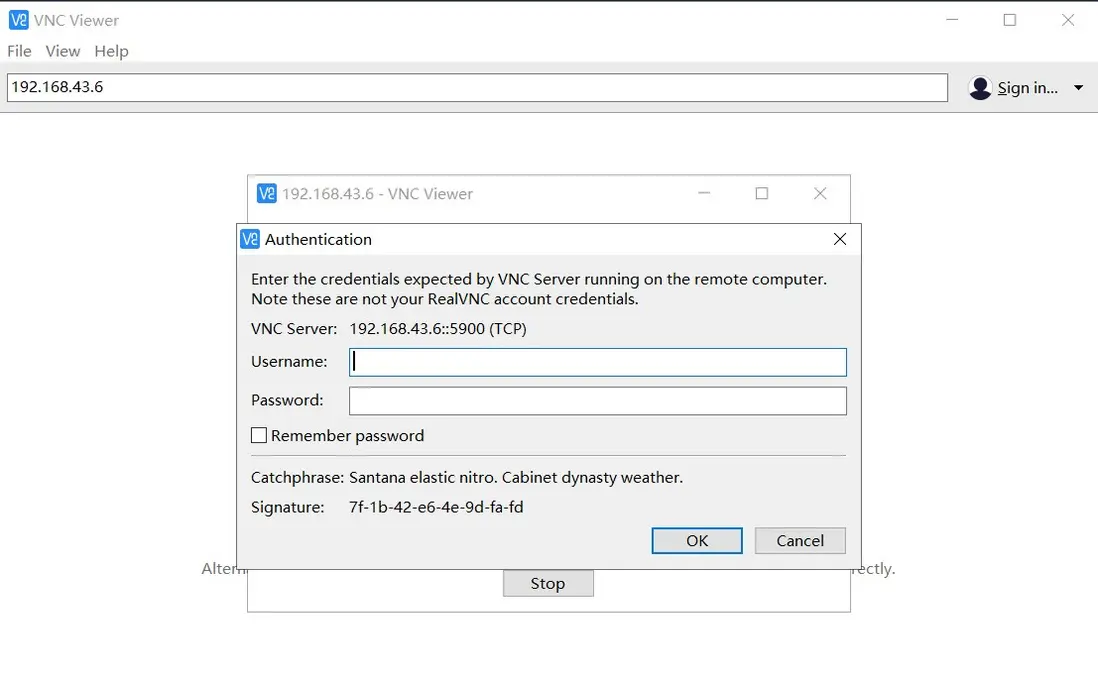
Task: Click the OK button to authenticate
Action: (x=696, y=540)
